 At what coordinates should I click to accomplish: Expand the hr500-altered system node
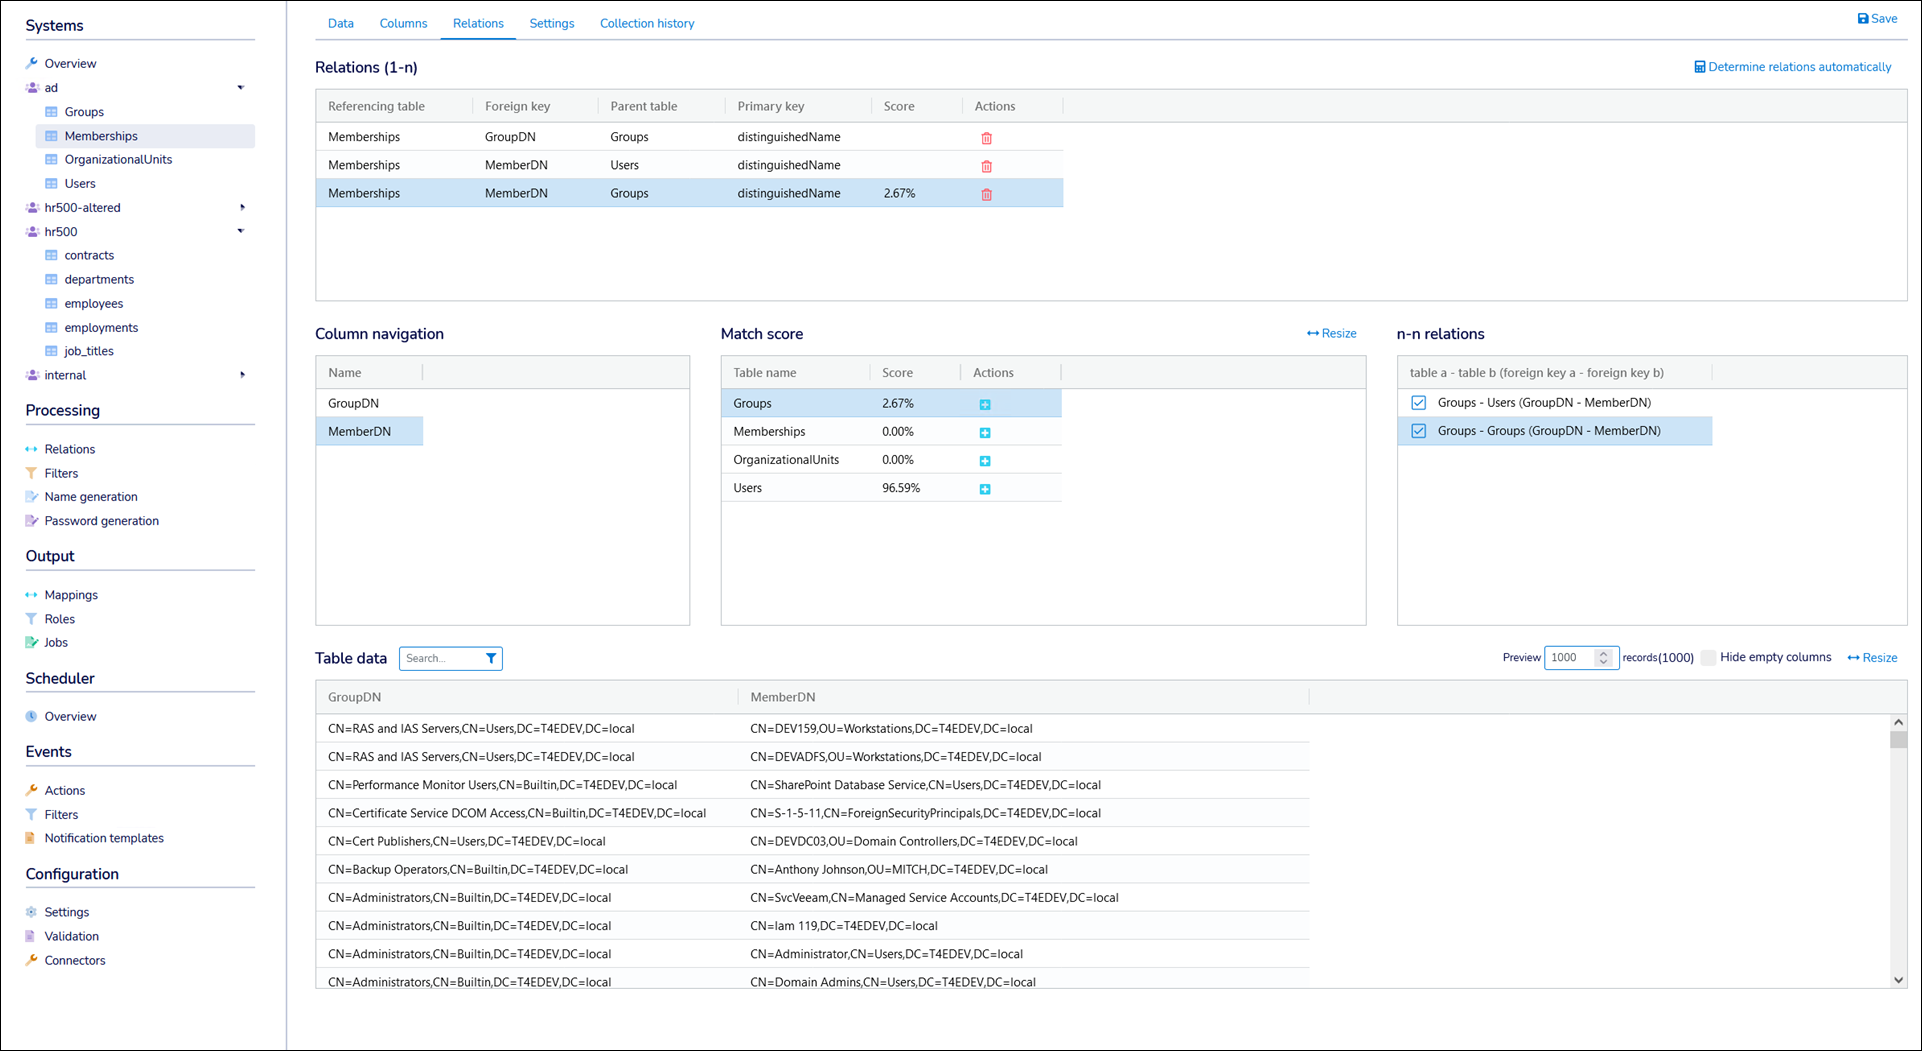tap(241, 208)
